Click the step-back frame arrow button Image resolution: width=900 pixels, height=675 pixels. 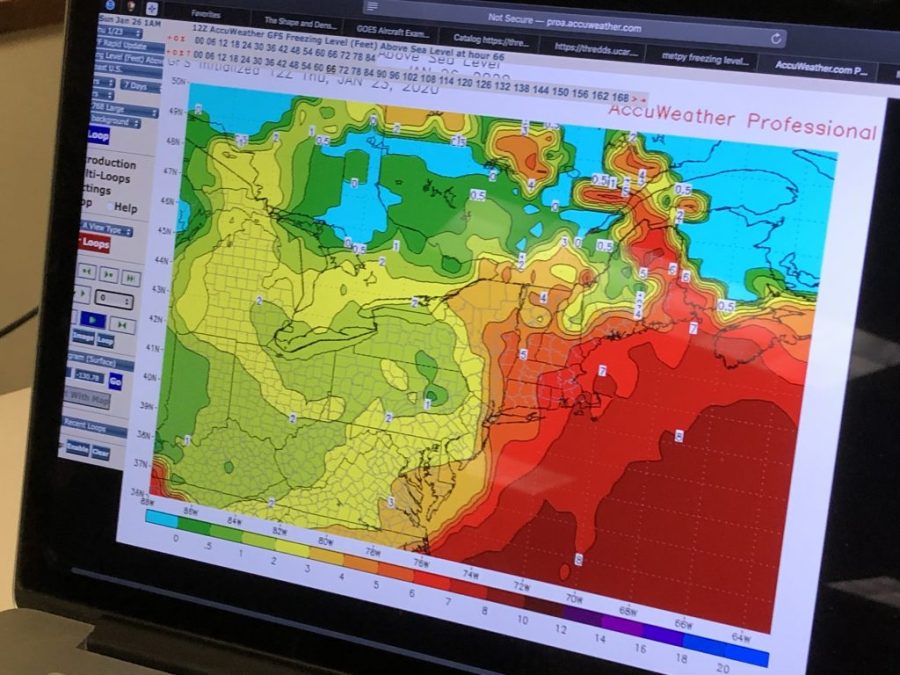coord(87,270)
